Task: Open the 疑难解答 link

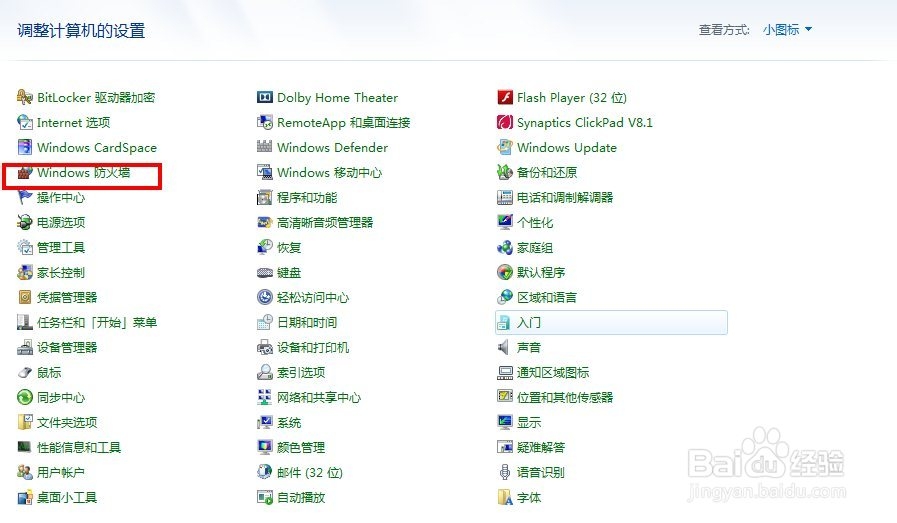Action: (x=541, y=447)
